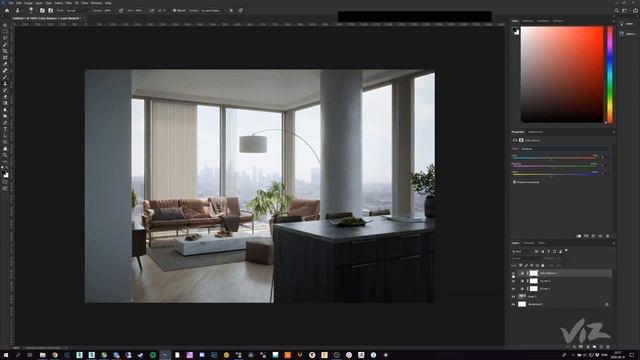Select the Rectangular Marquee tool
This screenshot has height=360, width=640.
coord(5,31)
